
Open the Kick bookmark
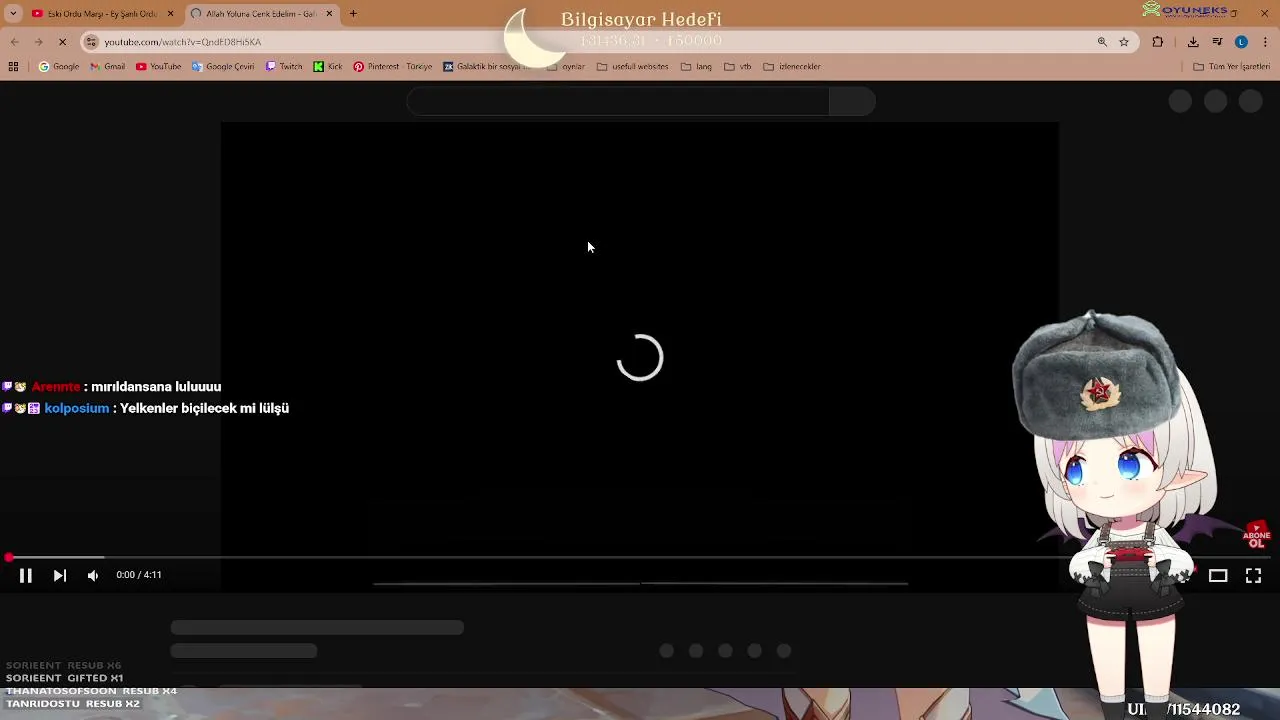[327, 67]
